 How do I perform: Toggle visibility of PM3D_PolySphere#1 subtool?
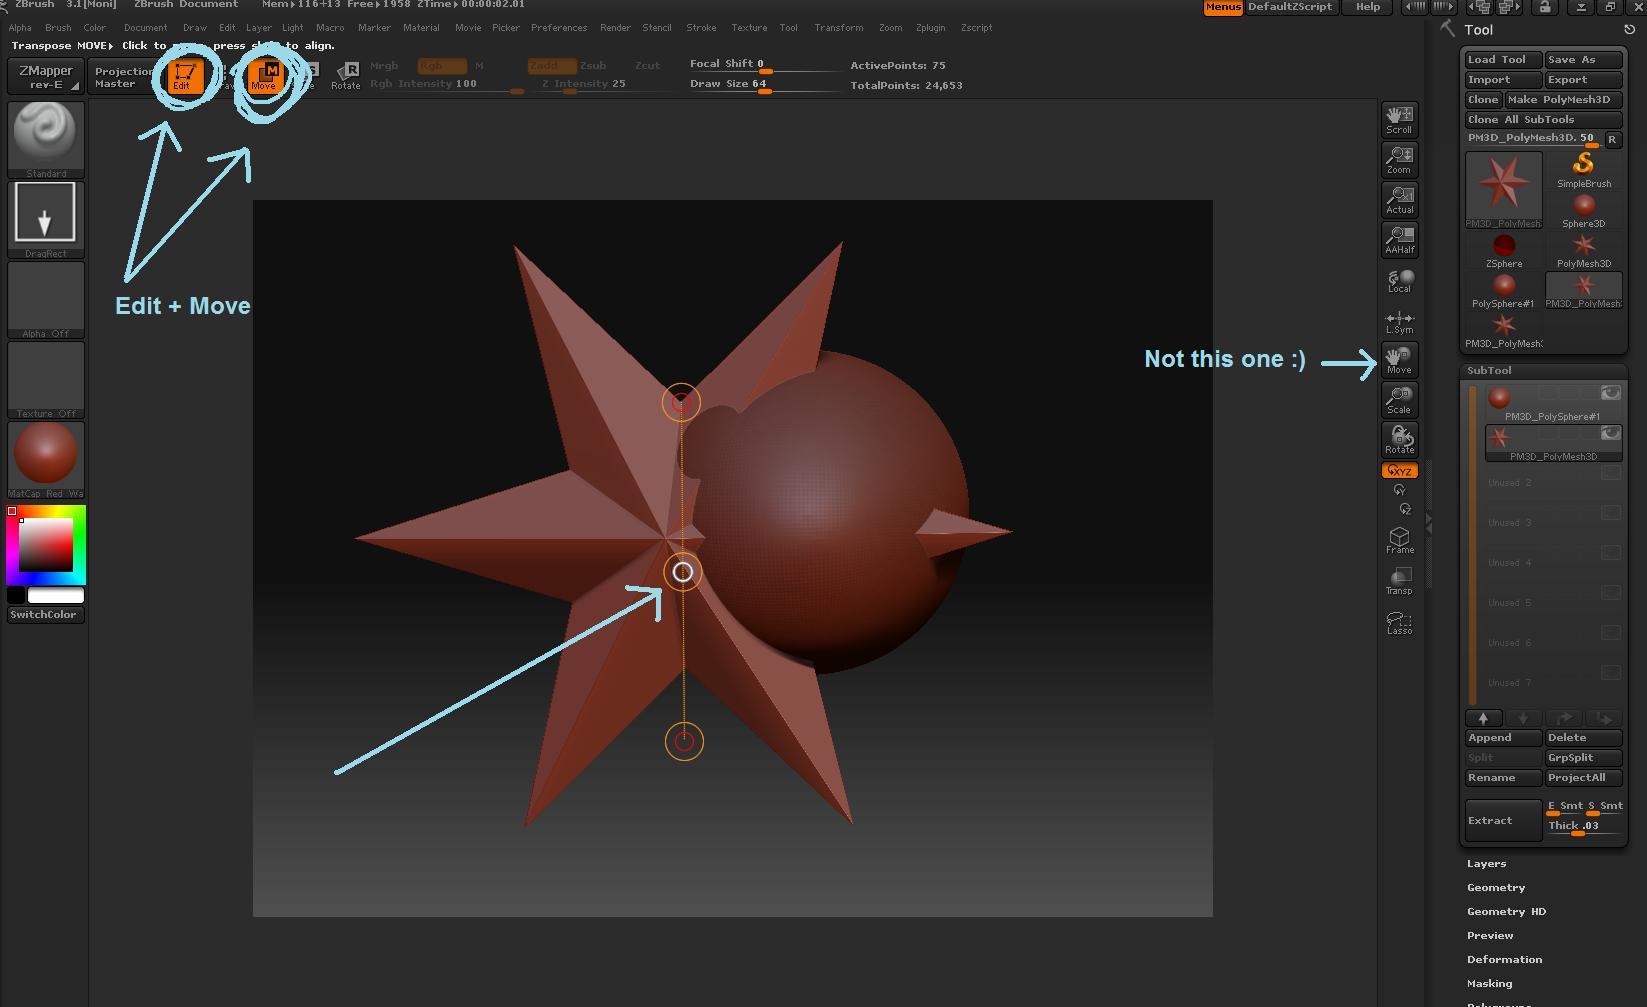point(1610,393)
